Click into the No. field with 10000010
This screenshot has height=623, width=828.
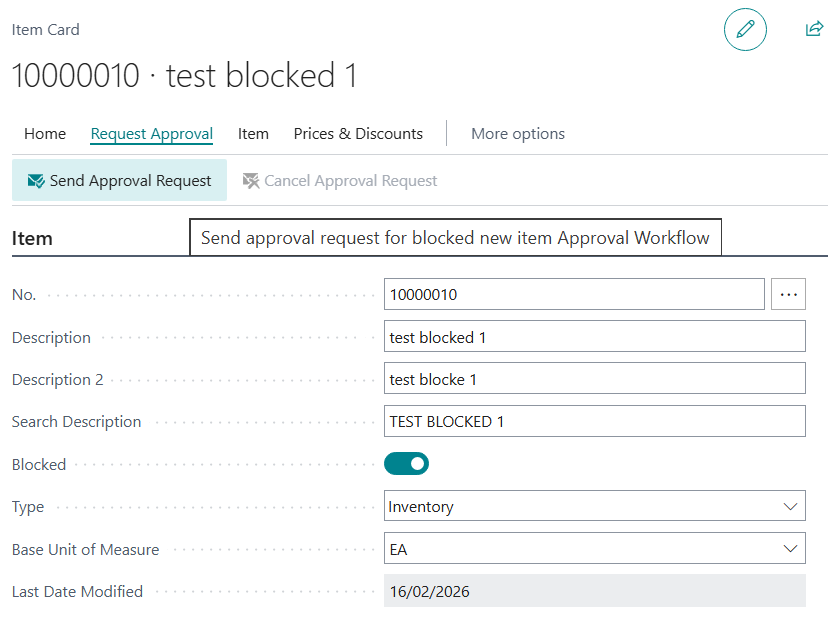click(573, 295)
